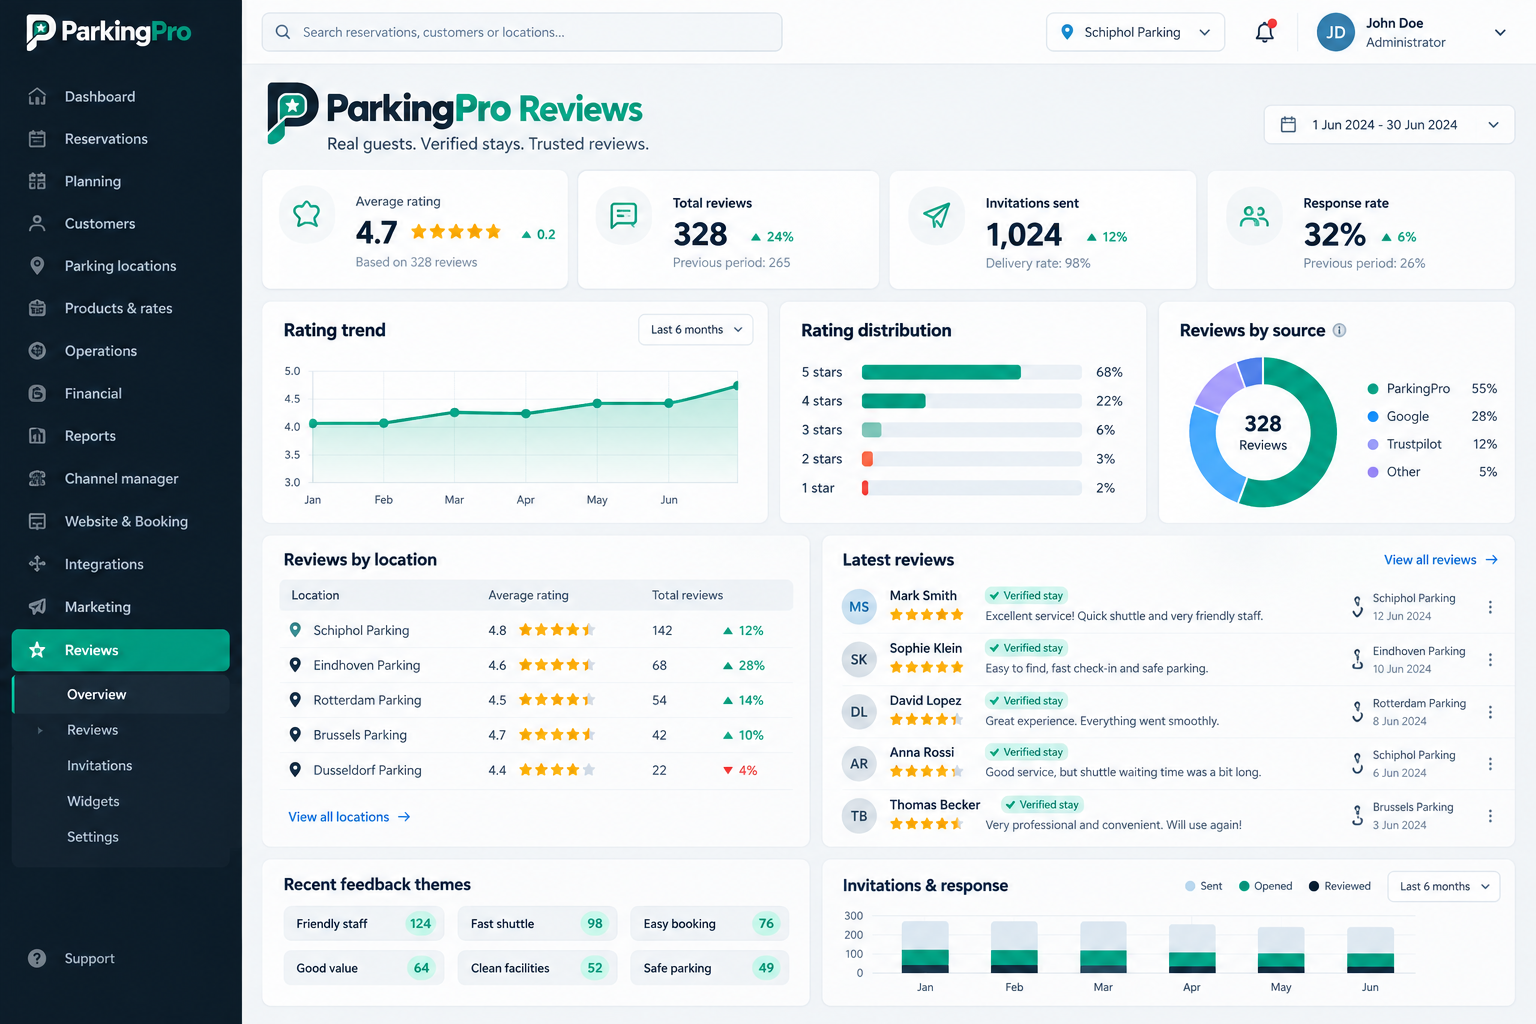1536x1024 pixels.
Task: Click the Clean facilities theme chip
Action: (x=537, y=968)
